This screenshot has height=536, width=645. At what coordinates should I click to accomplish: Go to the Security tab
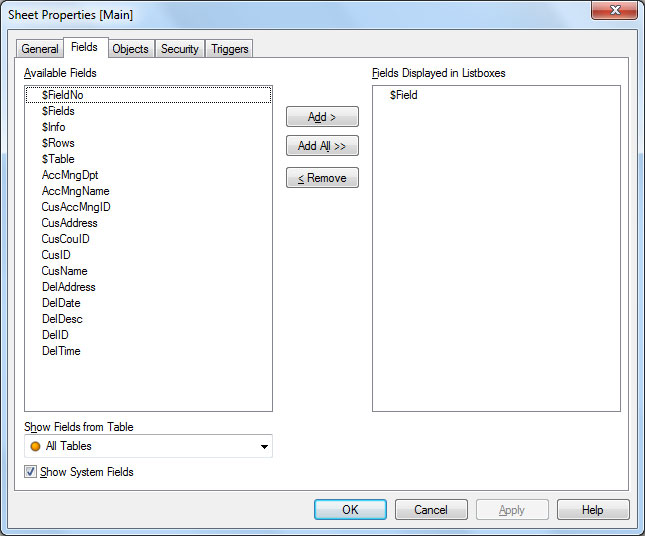click(180, 49)
